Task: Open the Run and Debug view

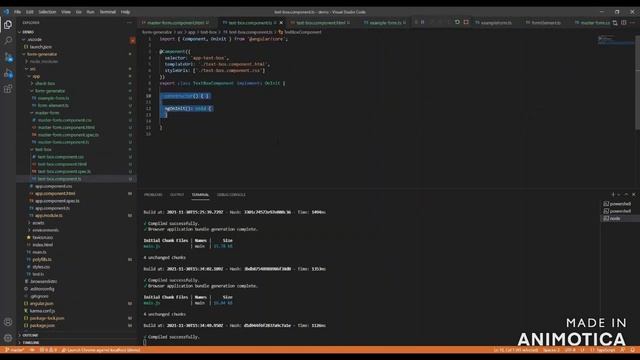Action: 8,73
